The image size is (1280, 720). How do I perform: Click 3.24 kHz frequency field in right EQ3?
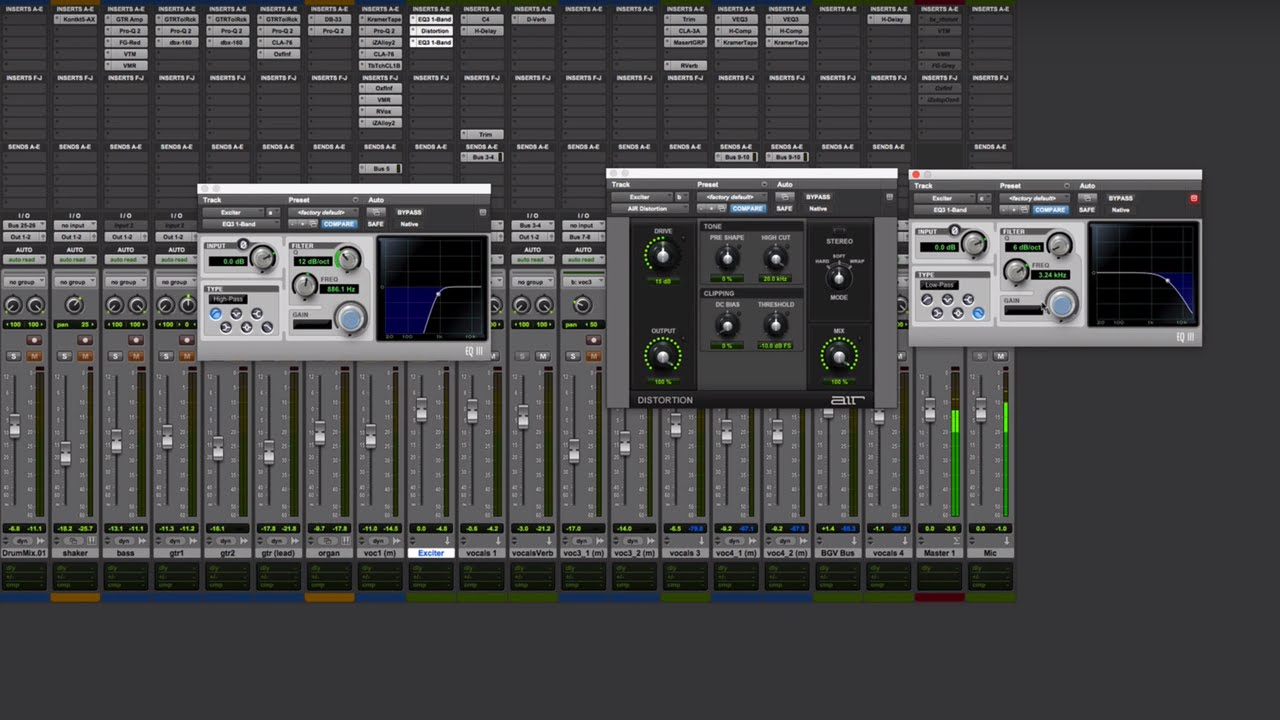tap(1052, 275)
